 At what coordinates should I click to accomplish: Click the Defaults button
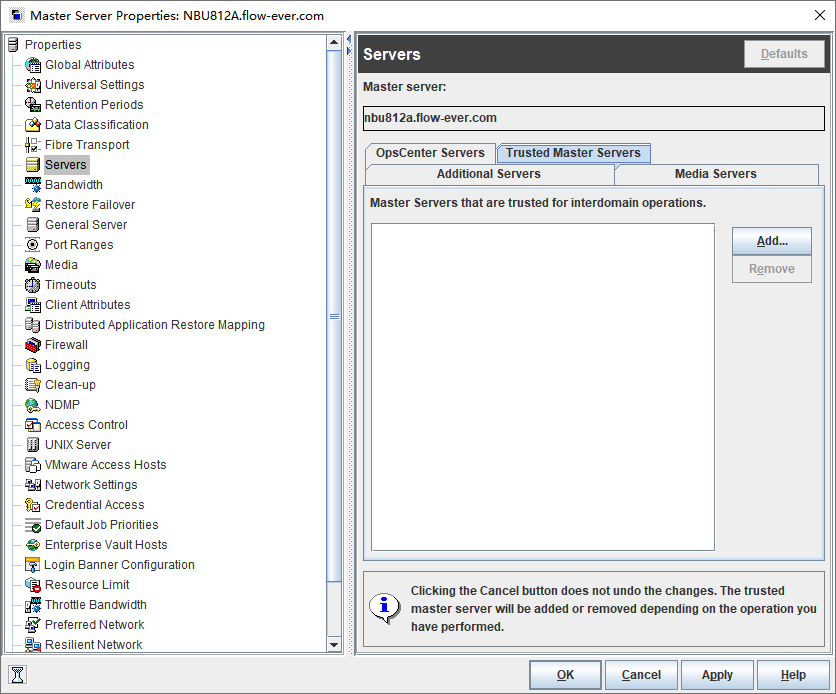784,54
